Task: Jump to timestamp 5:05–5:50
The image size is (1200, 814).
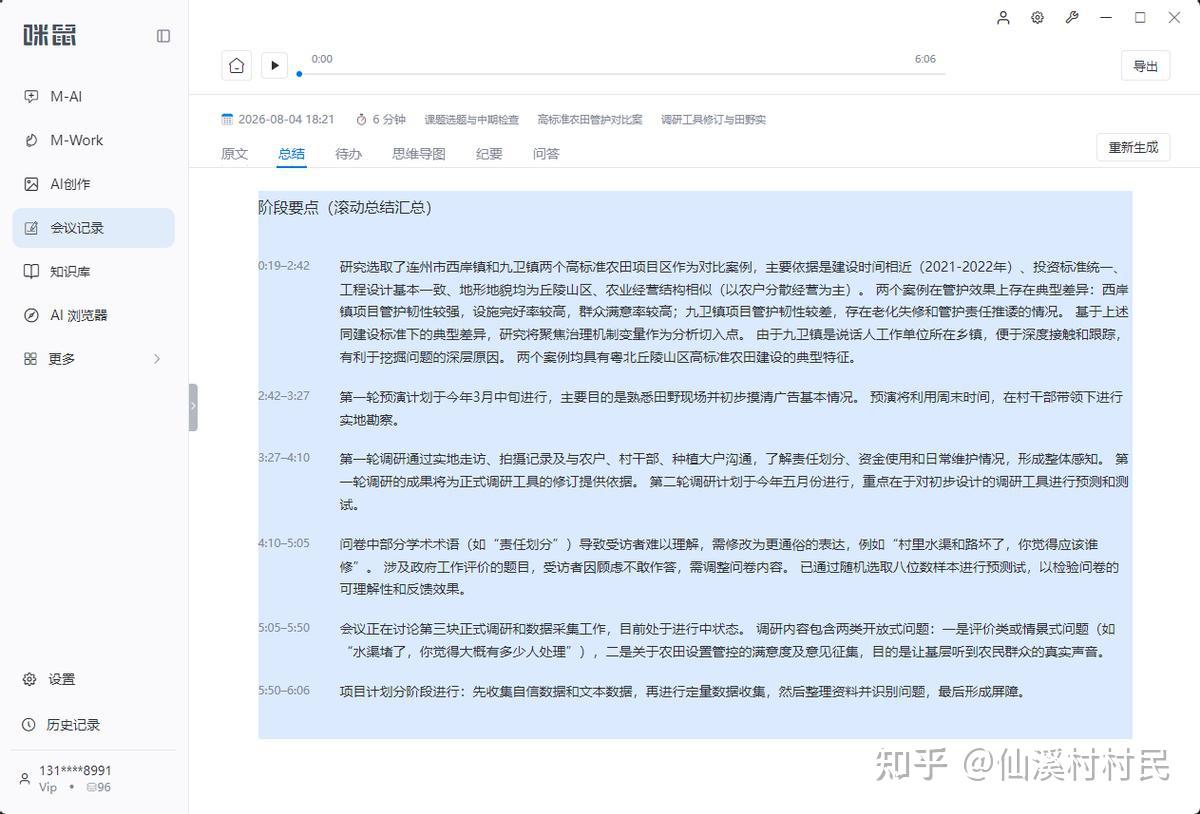Action: pyautogui.click(x=284, y=628)
